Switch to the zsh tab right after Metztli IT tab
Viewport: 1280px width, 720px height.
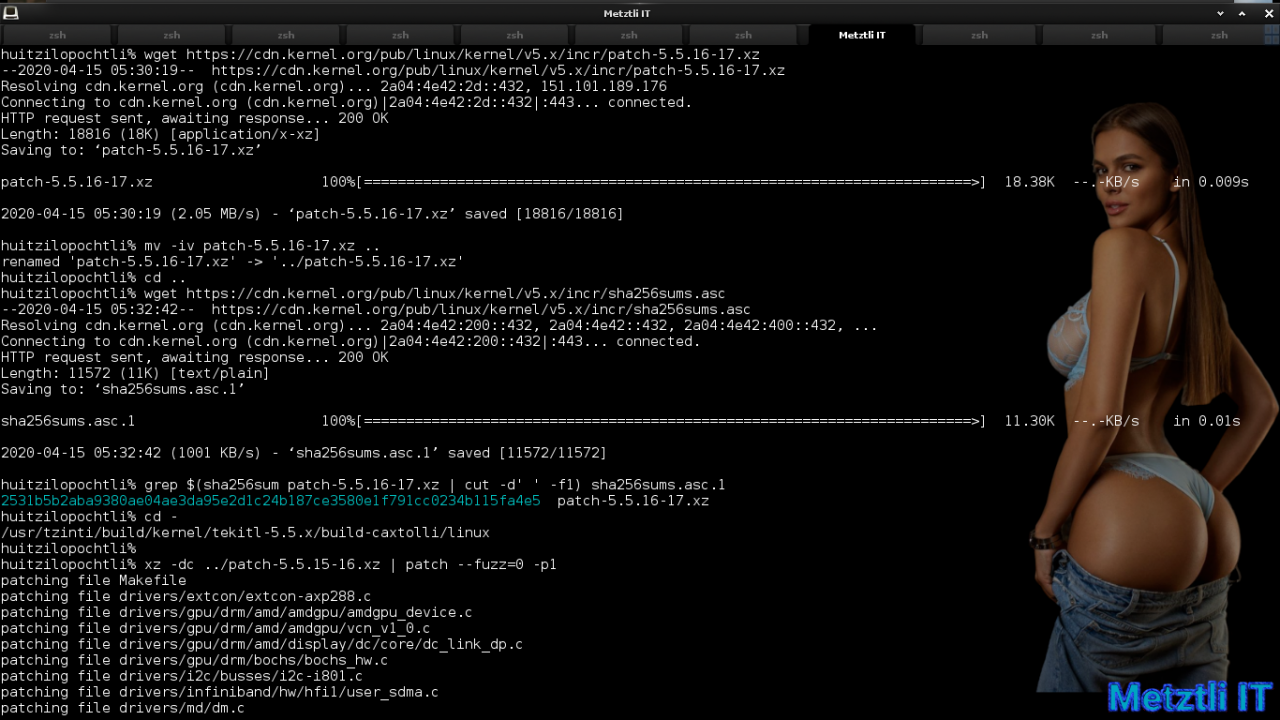pyautogui.click(x=979, y=35)
